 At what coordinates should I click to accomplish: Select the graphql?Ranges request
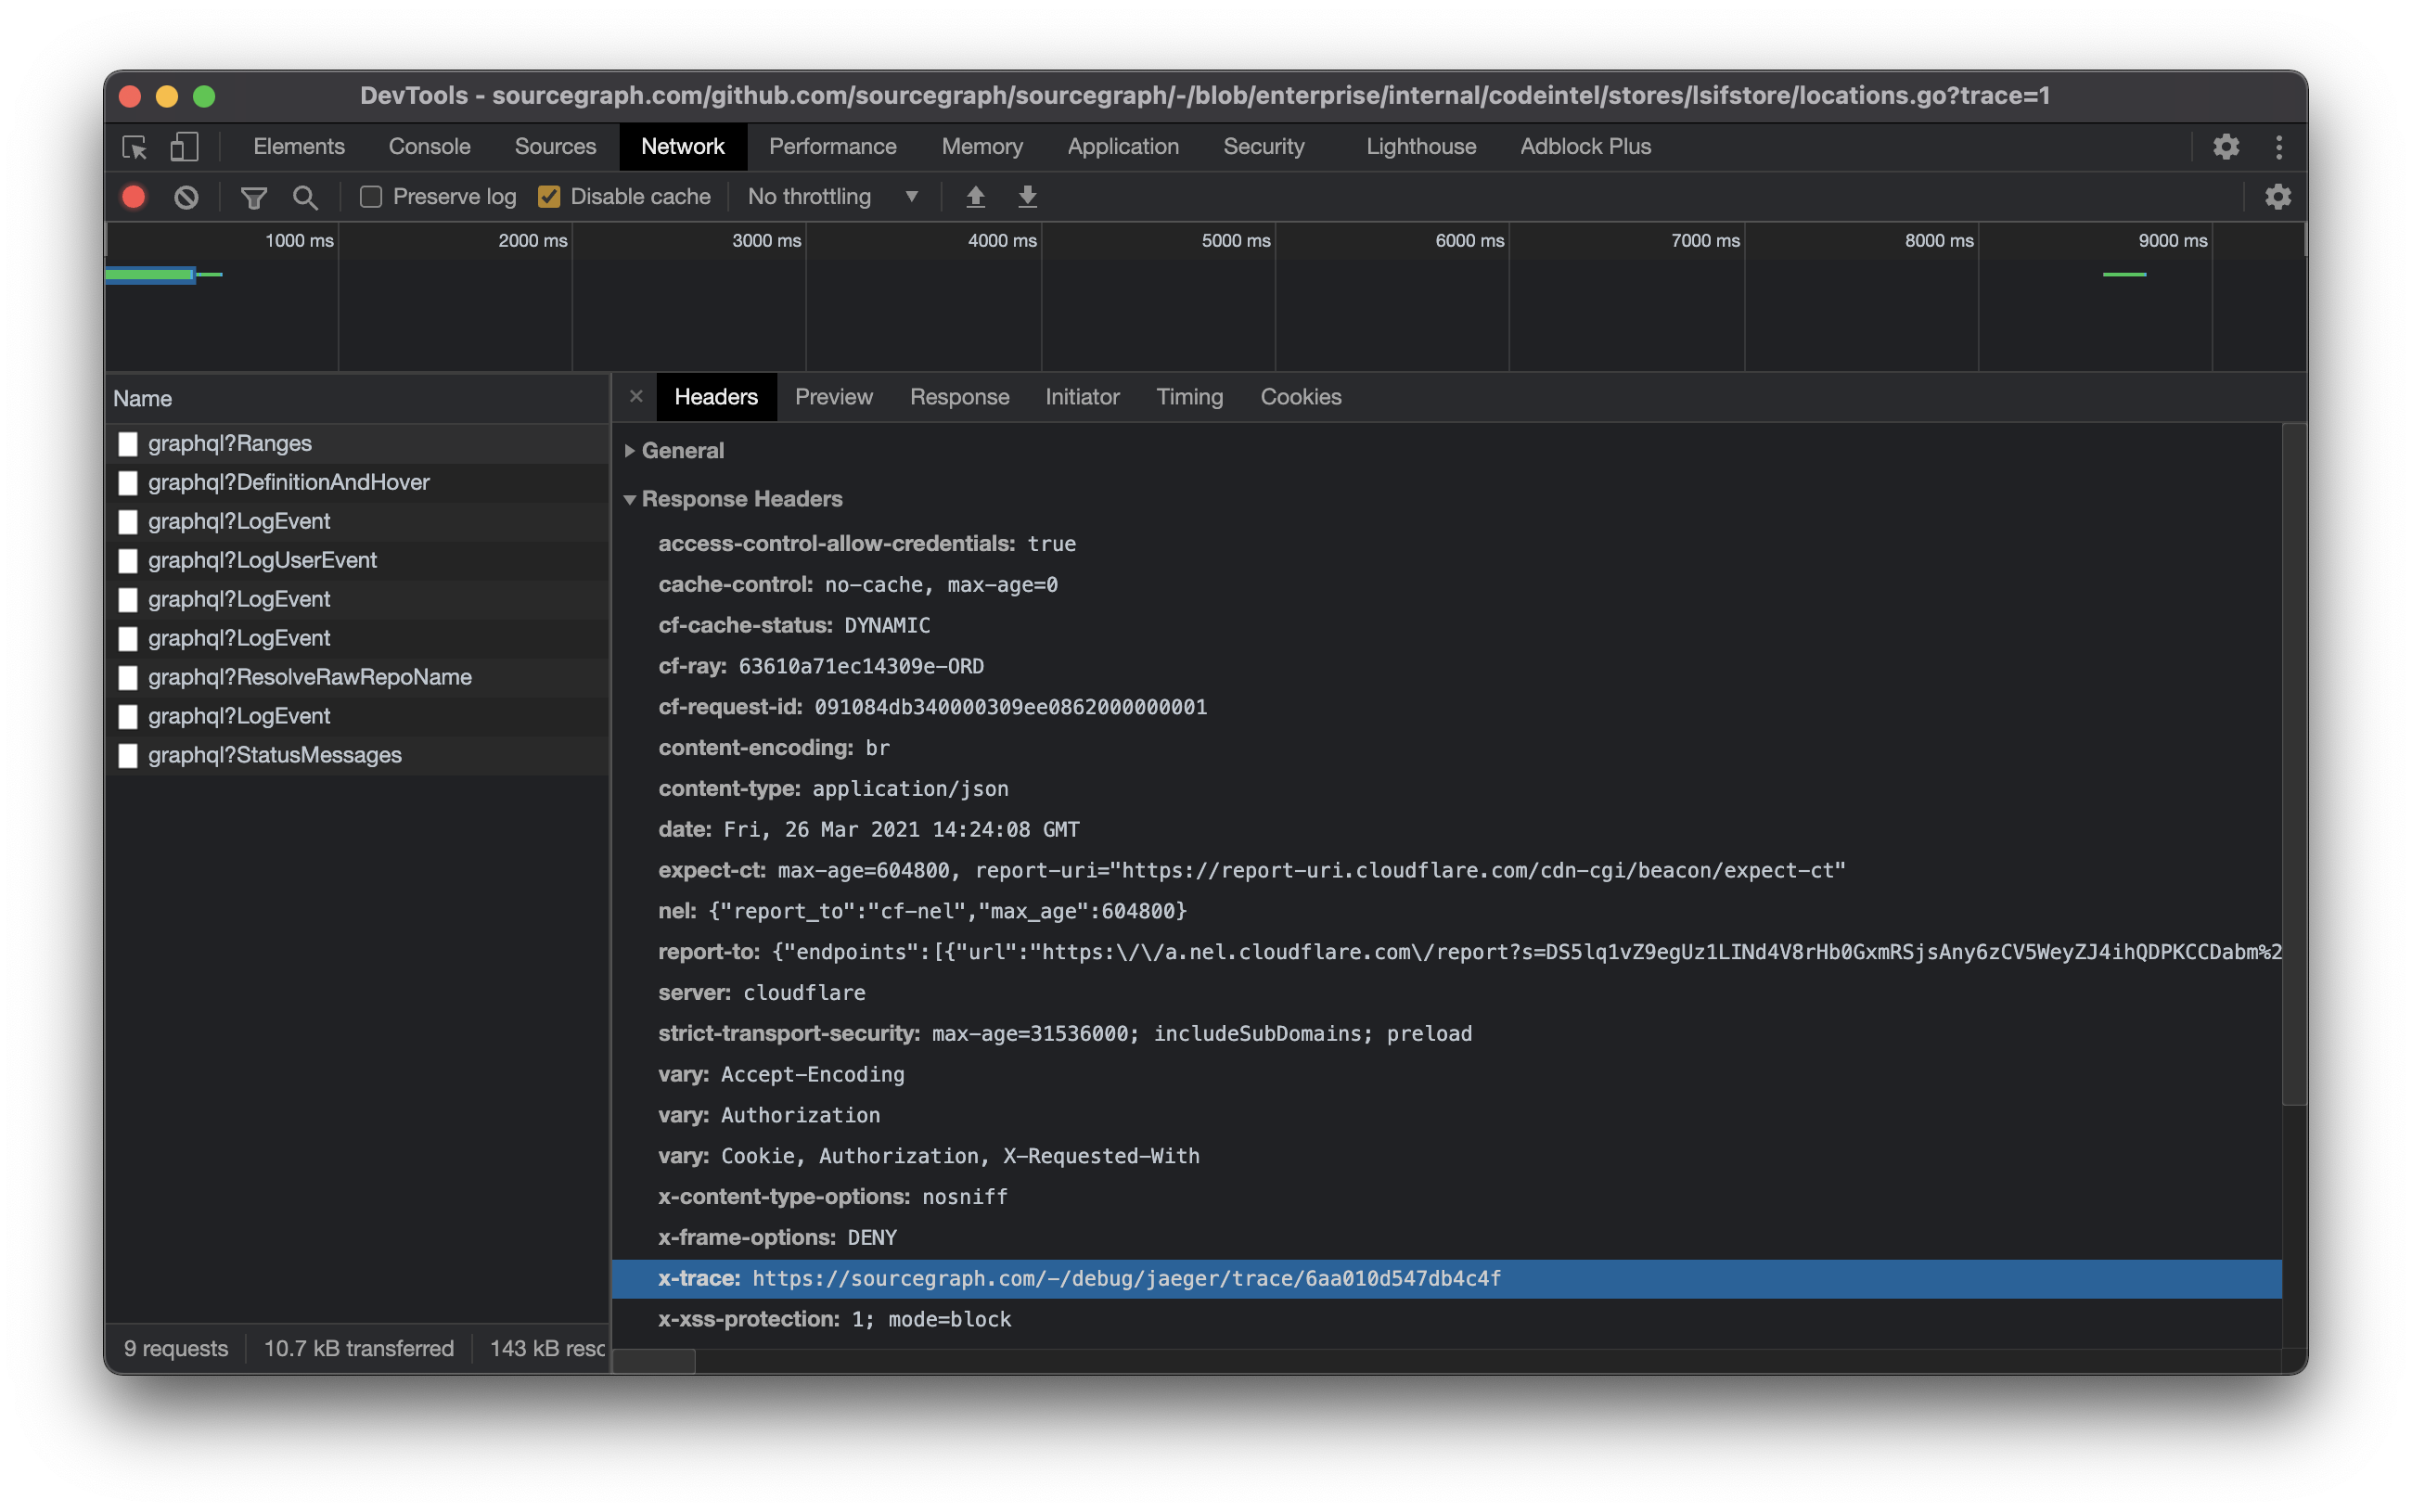(x=358, y=444)
